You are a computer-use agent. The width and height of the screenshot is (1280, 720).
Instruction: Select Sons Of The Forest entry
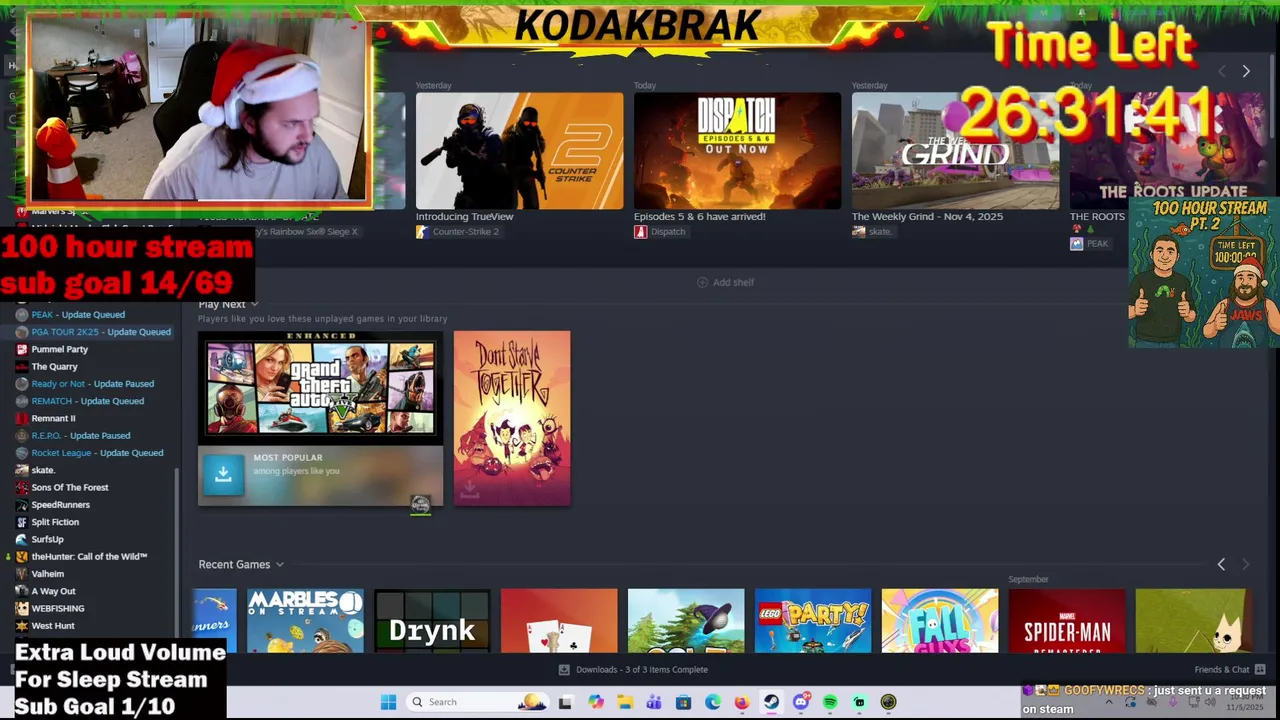click(x=70, y=487)
